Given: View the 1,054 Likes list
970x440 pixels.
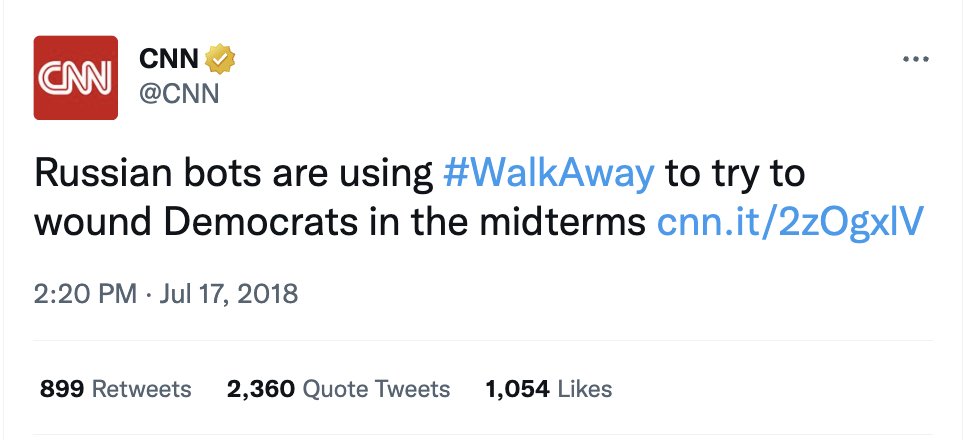Looking at the screenshot, I should [548, 389].
